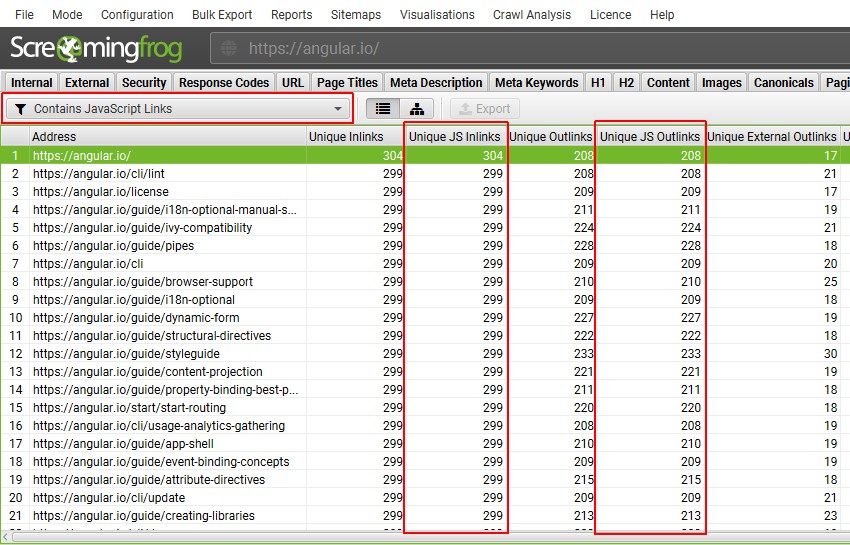This screenshot has height=545, width=850.
Task: Open the Crawl Analysis menu
Action: [532, 15]
